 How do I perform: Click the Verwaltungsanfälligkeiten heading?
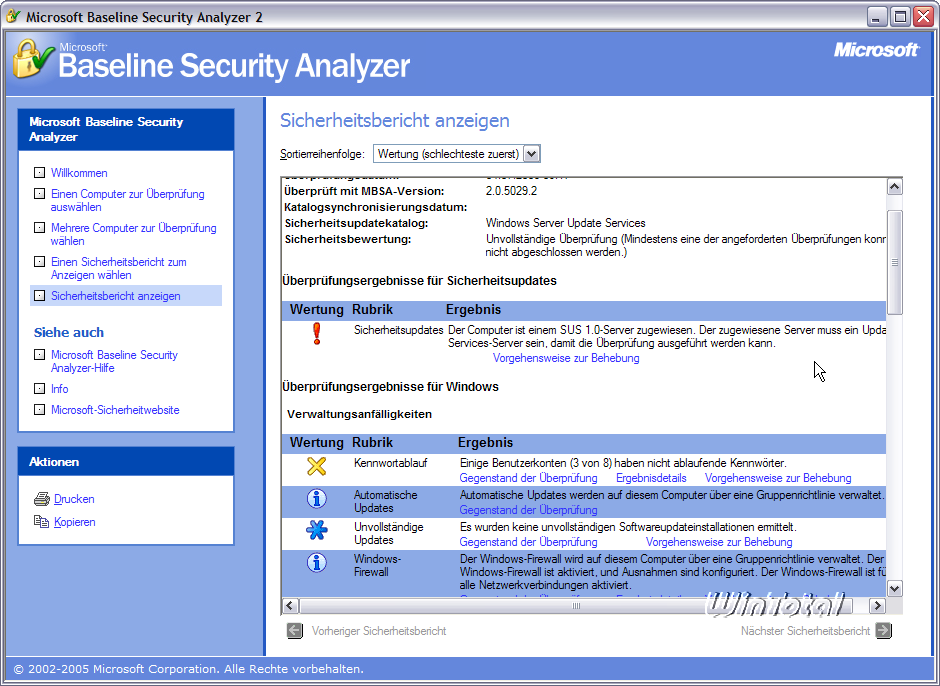click(x=359, y=414)
